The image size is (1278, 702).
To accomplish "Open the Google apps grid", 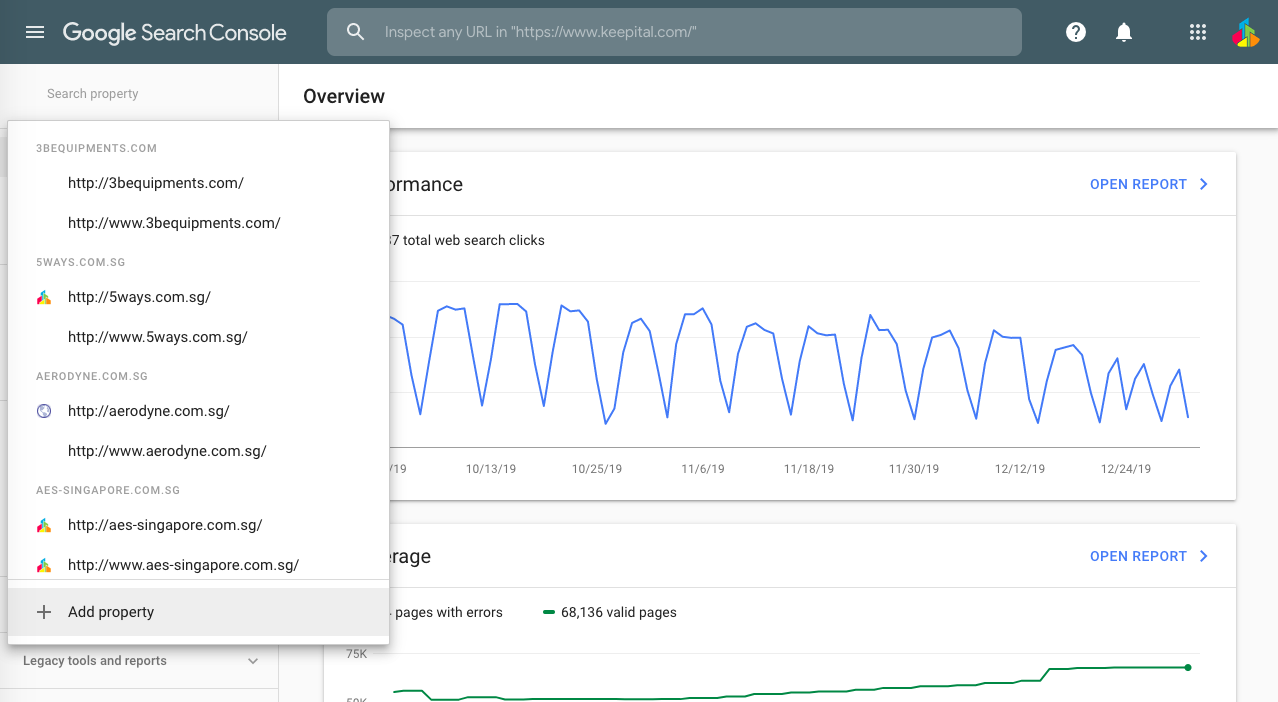I will click(x=1197, y=32).
